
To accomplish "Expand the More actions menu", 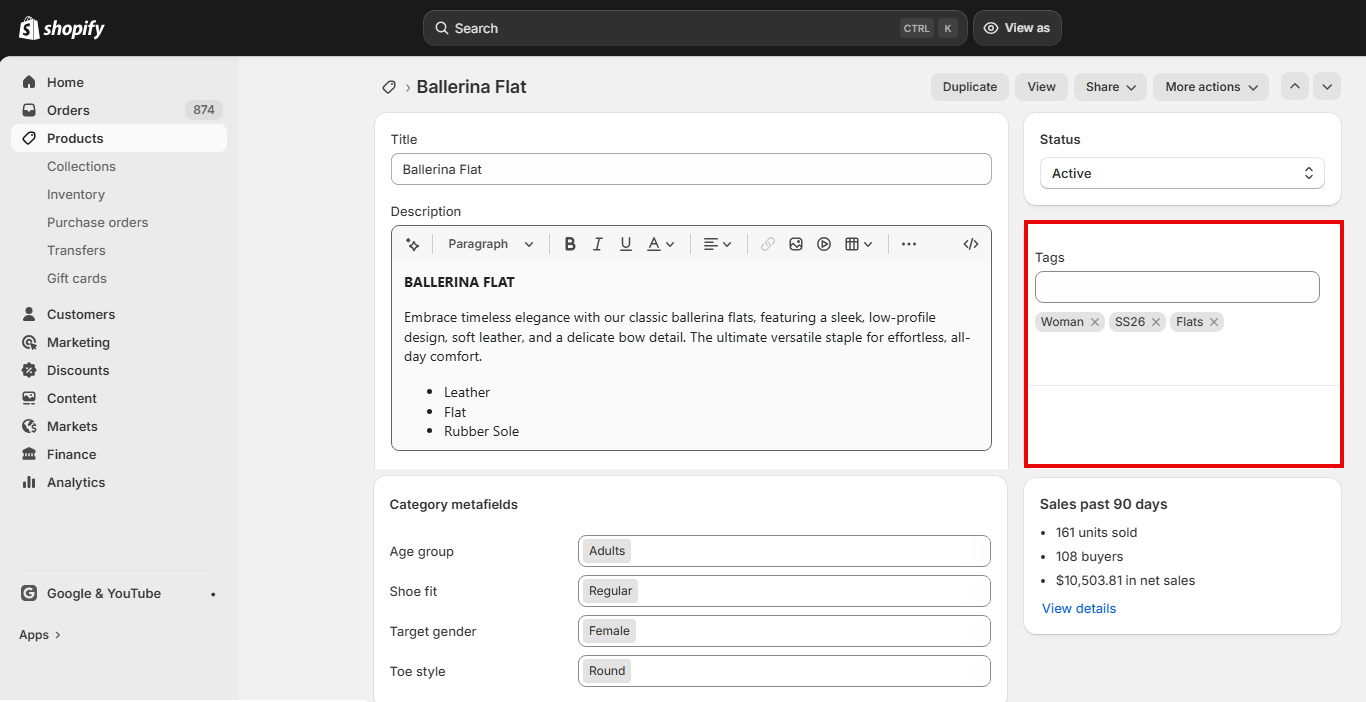I will [1210, 87].
